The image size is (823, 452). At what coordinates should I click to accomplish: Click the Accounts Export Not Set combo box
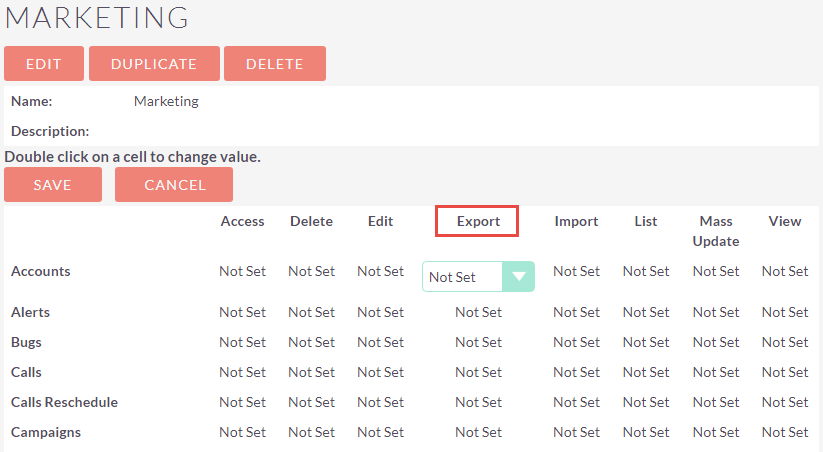coord(478,277)
